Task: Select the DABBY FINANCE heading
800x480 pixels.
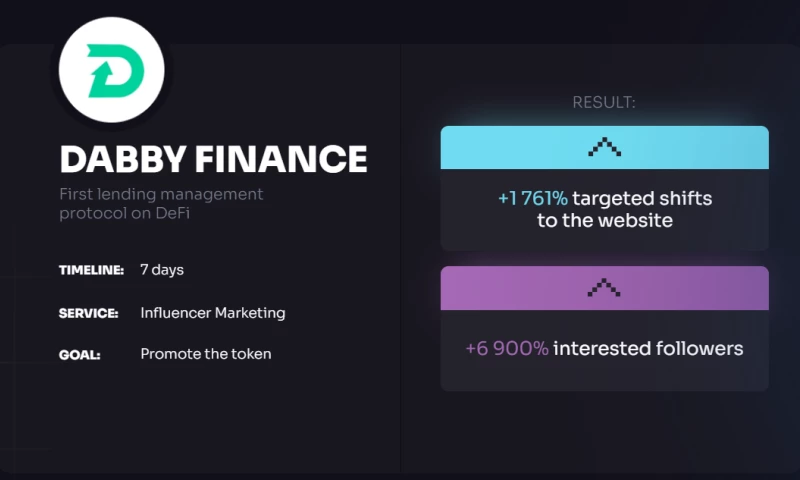Action: pos(213,158)
